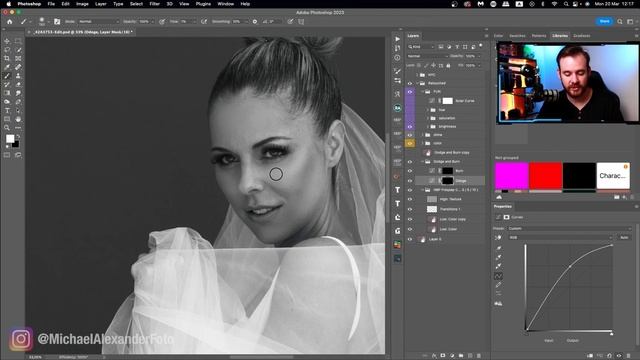The image size is (640, 360).
Task: Click the Dodge layer mask thumbnail
Action: pyautogui.click(x=448, y=180)
